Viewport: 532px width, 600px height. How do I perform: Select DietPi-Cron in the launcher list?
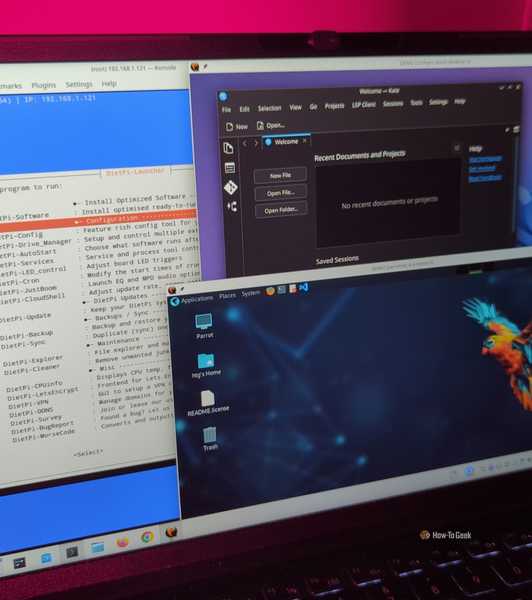click(x=20, y=282)
